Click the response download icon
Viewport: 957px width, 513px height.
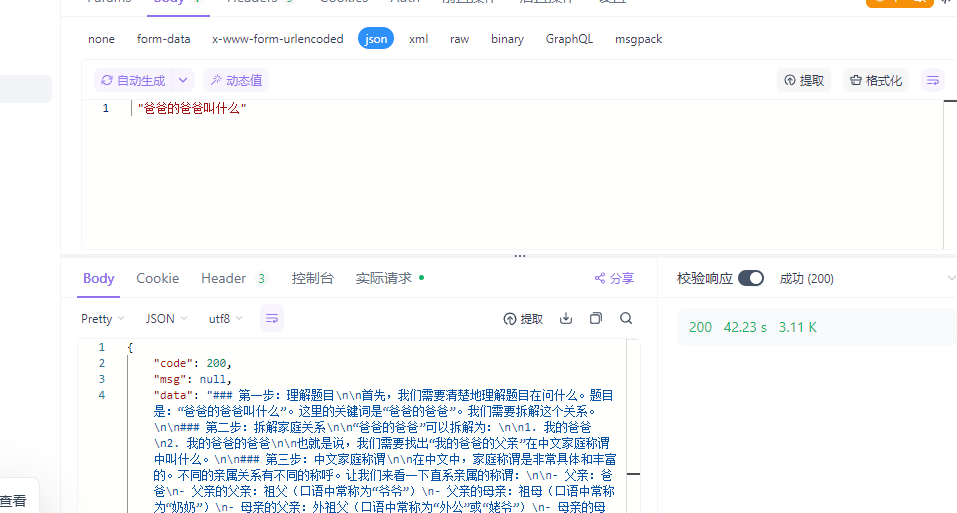[x=566, y=318]
